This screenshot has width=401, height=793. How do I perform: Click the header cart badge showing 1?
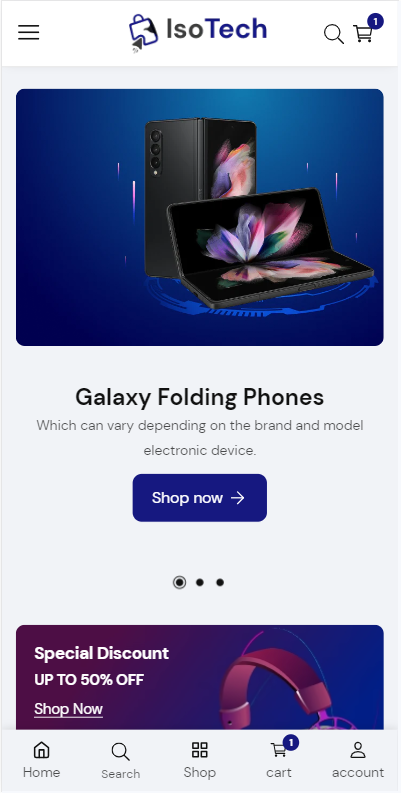tap(375, 22)
